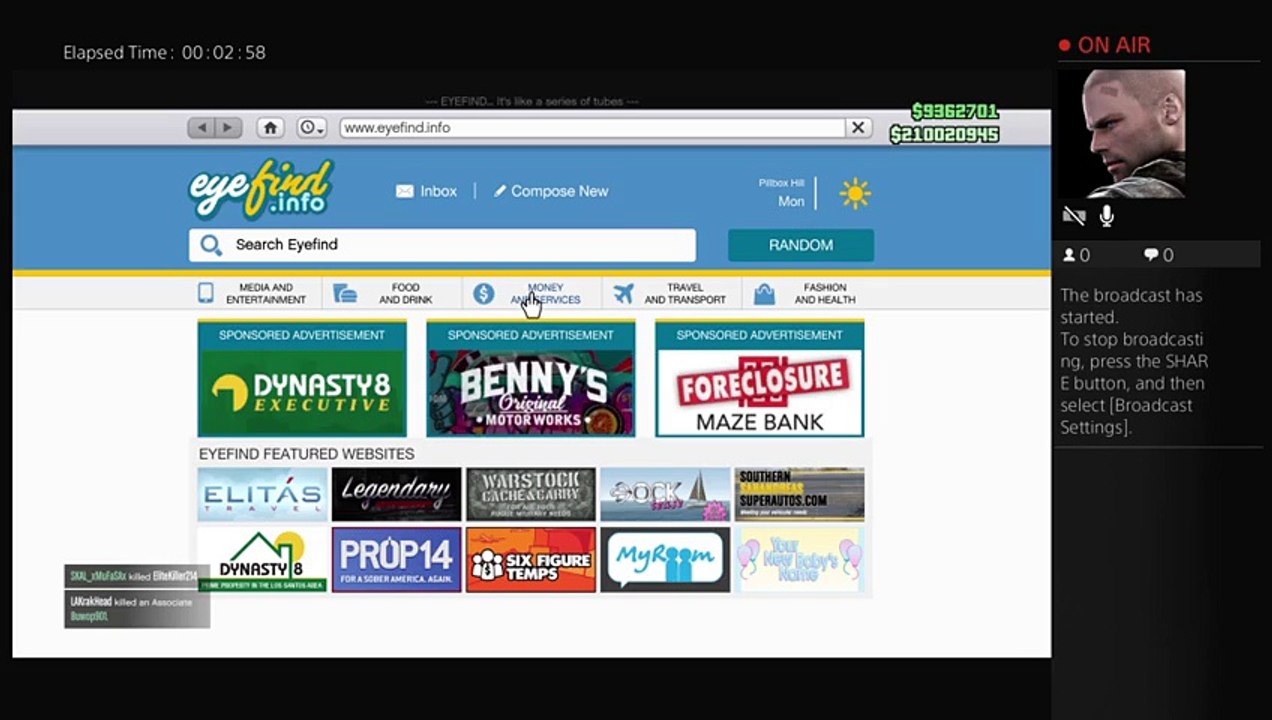Click the shopping bag icon
1272x720 pixels.
[764, 293]
